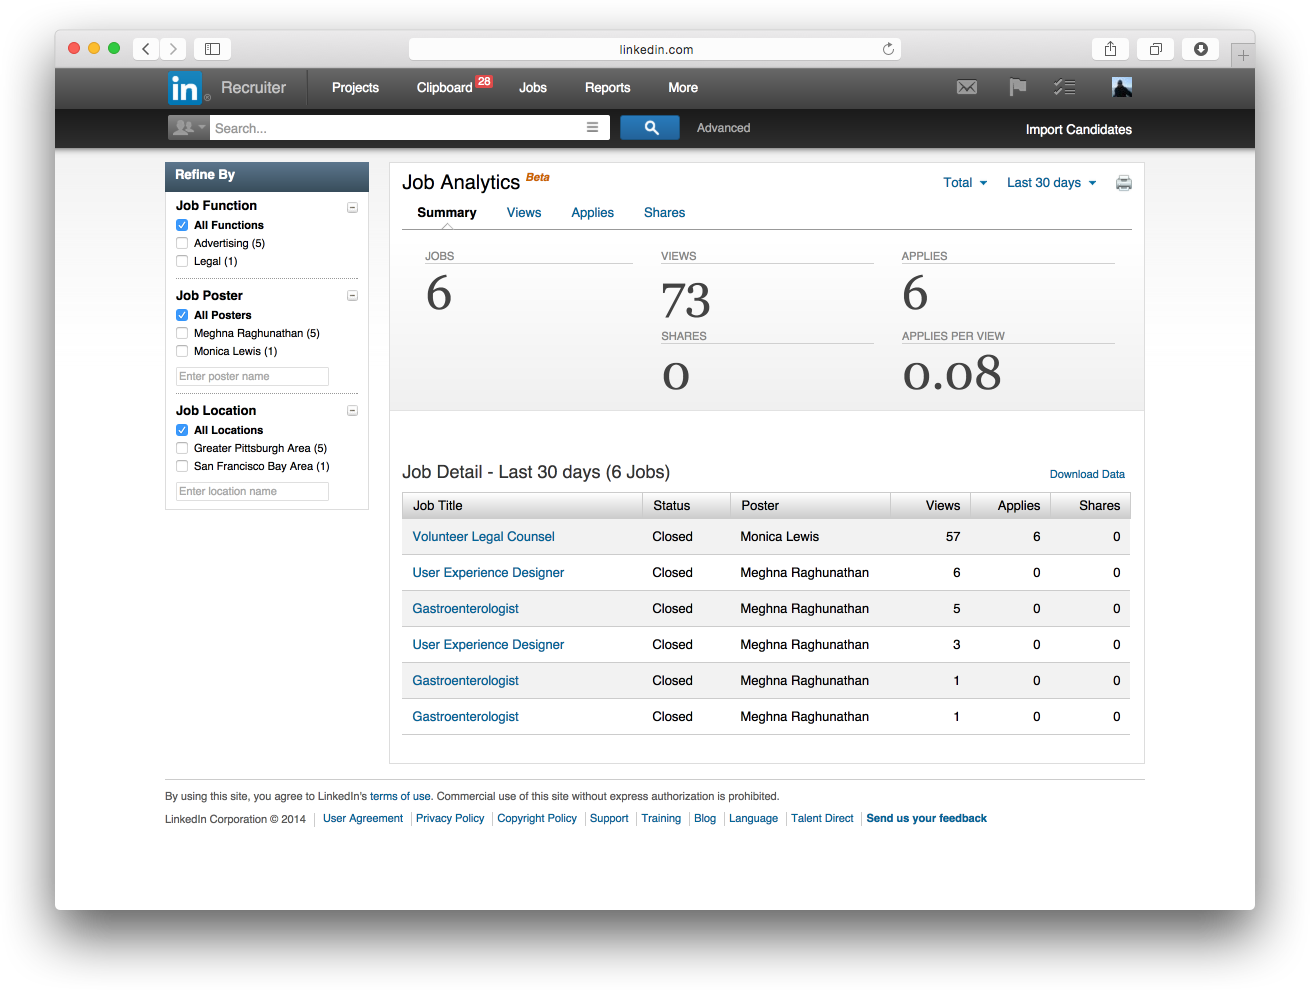Screen dimensions: 1310x990
Task: Show all Safari tabs
Action: point(1156,49)
